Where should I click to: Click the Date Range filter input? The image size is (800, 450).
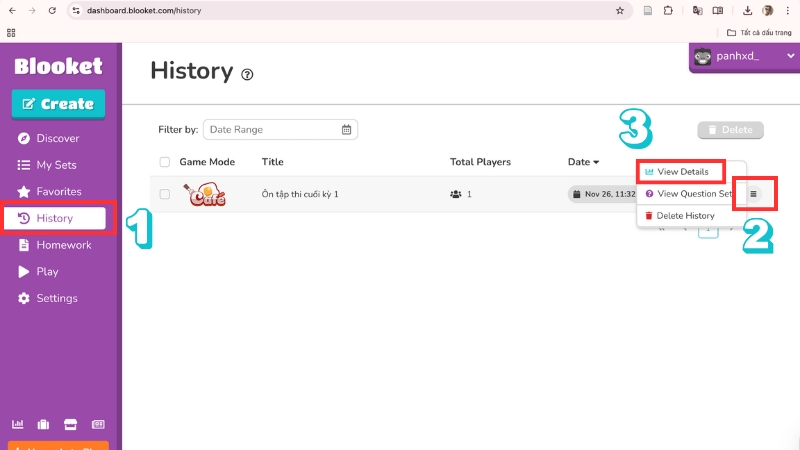[272, 129]
